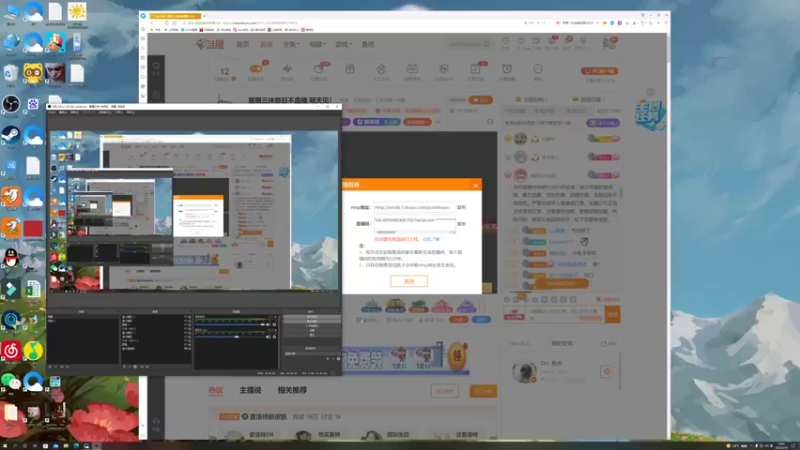Screen dimensions: 800x450
Task: Switch to the 相关推荐 tab
Action: 292,390
